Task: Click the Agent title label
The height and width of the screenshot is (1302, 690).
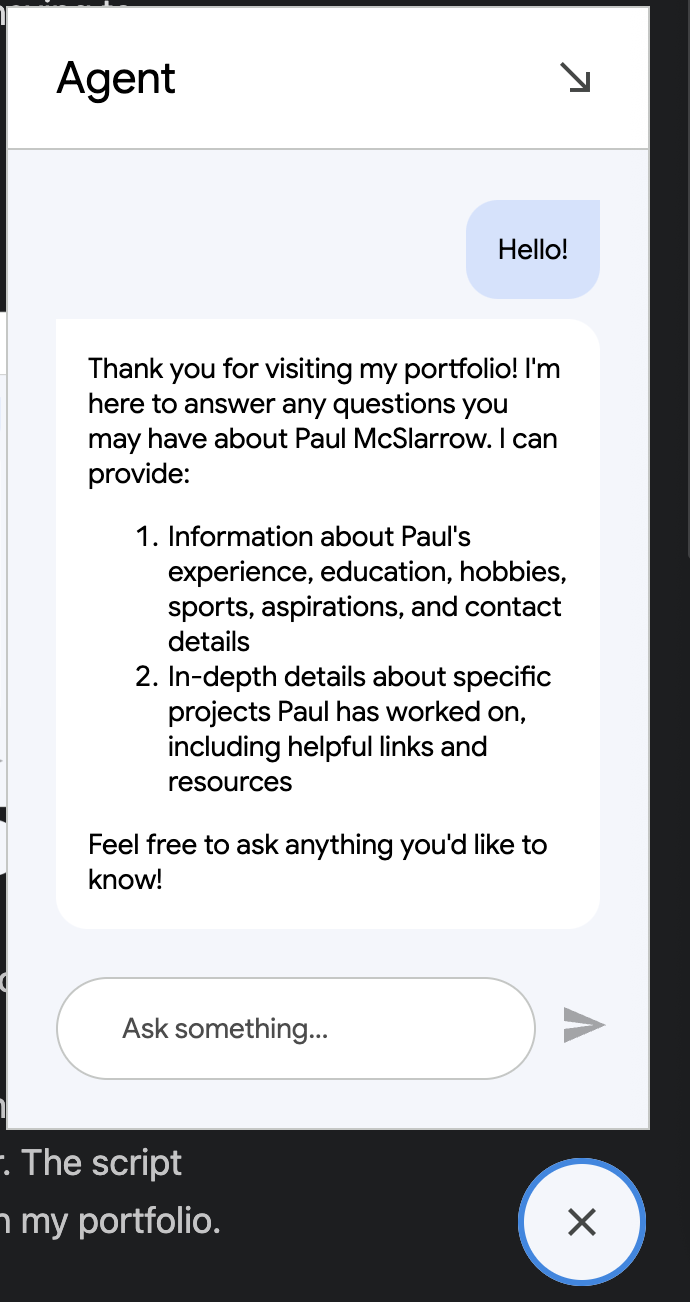Action: tap(116, 77)
